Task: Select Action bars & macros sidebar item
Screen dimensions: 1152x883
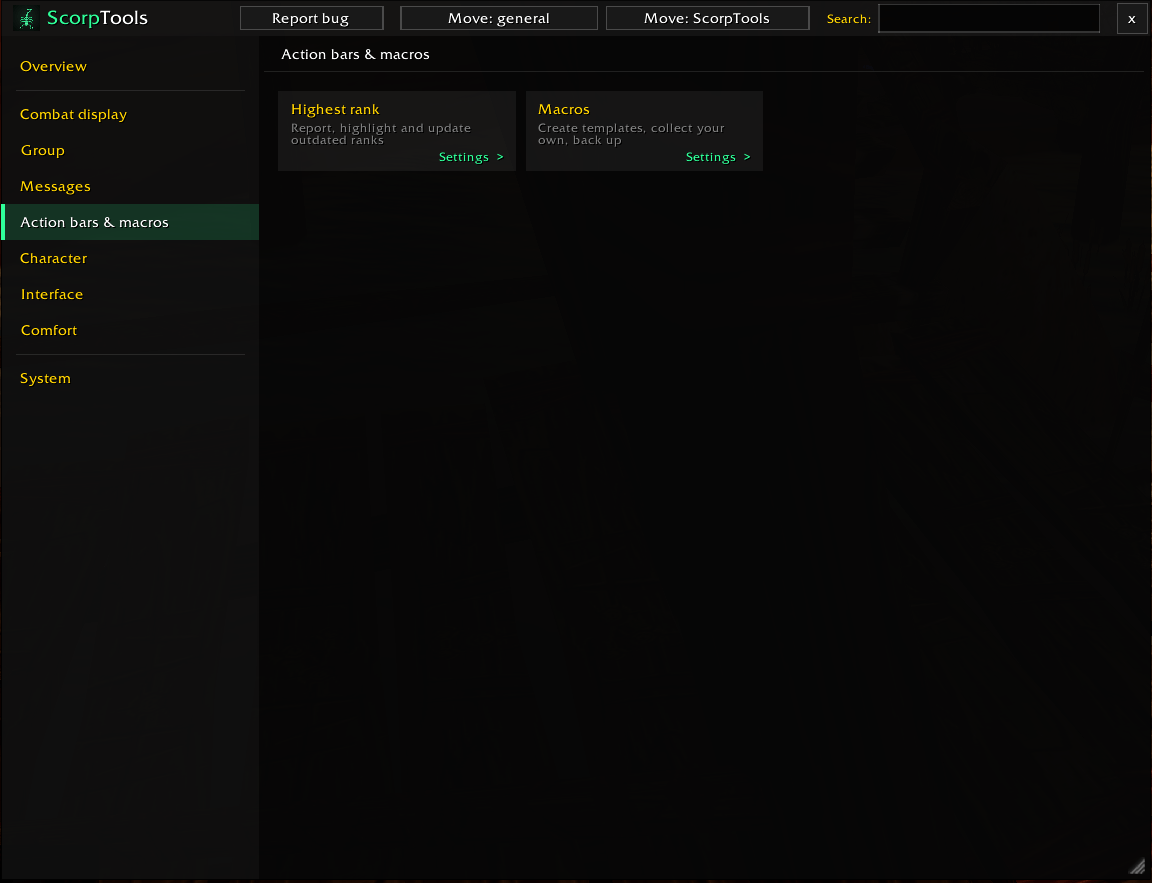Action: 130,222
